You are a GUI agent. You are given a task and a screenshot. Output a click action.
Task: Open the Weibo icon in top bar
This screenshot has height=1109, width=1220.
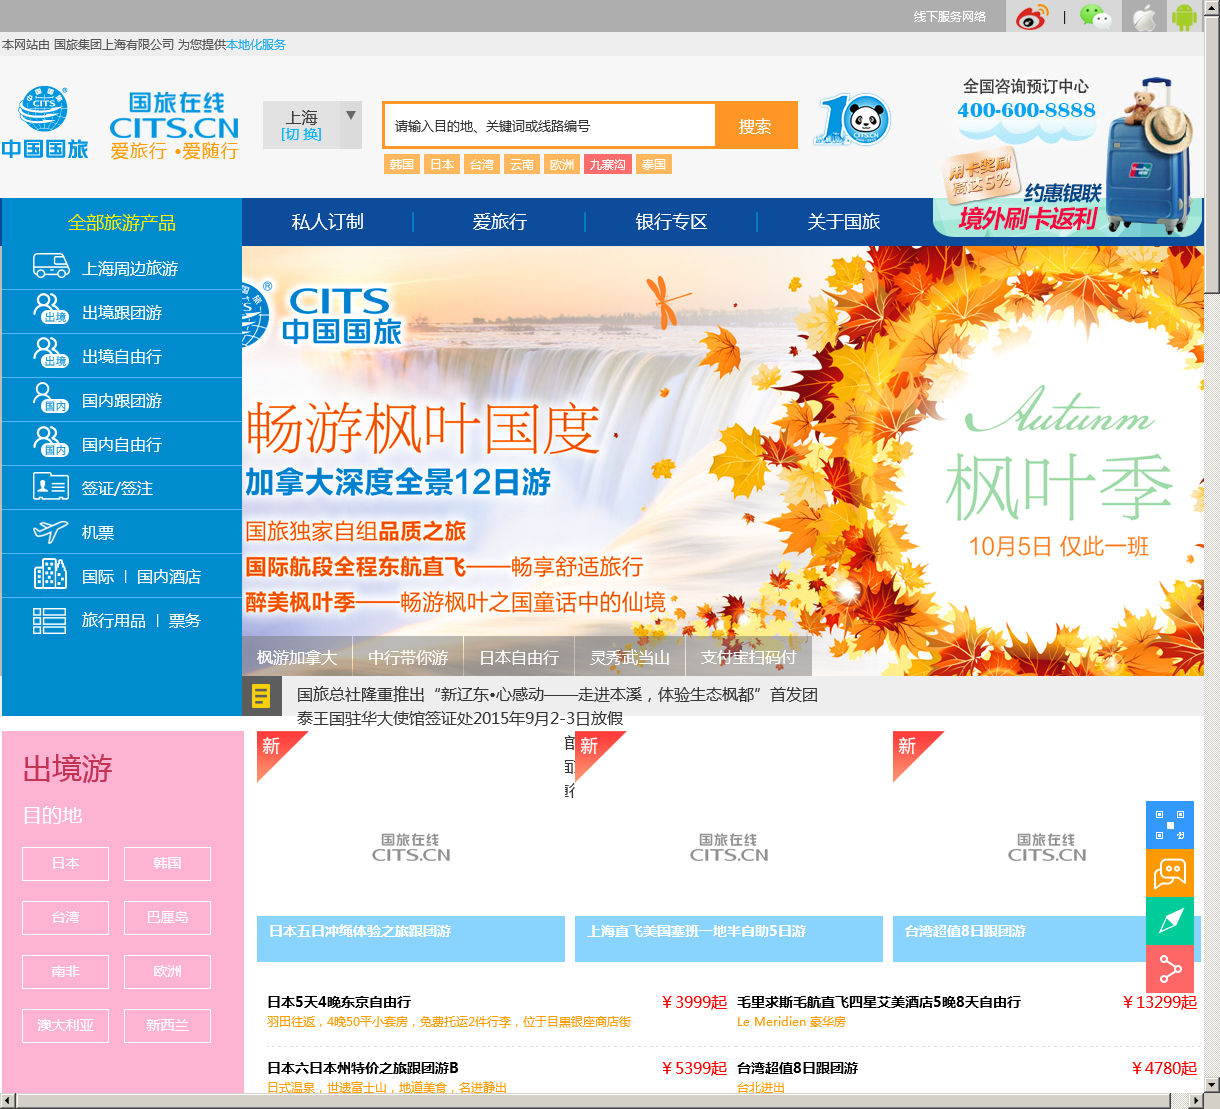coord(1032,17)
